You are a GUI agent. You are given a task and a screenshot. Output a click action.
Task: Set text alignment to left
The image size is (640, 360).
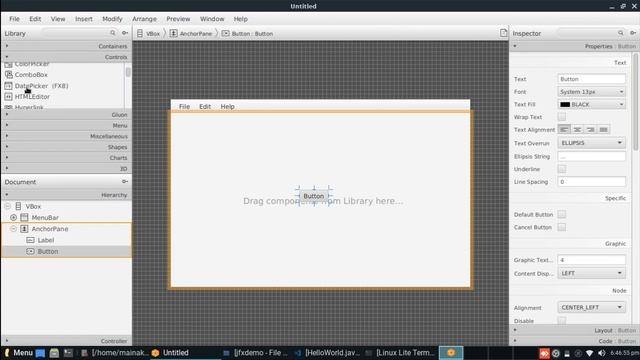point(564,129)
